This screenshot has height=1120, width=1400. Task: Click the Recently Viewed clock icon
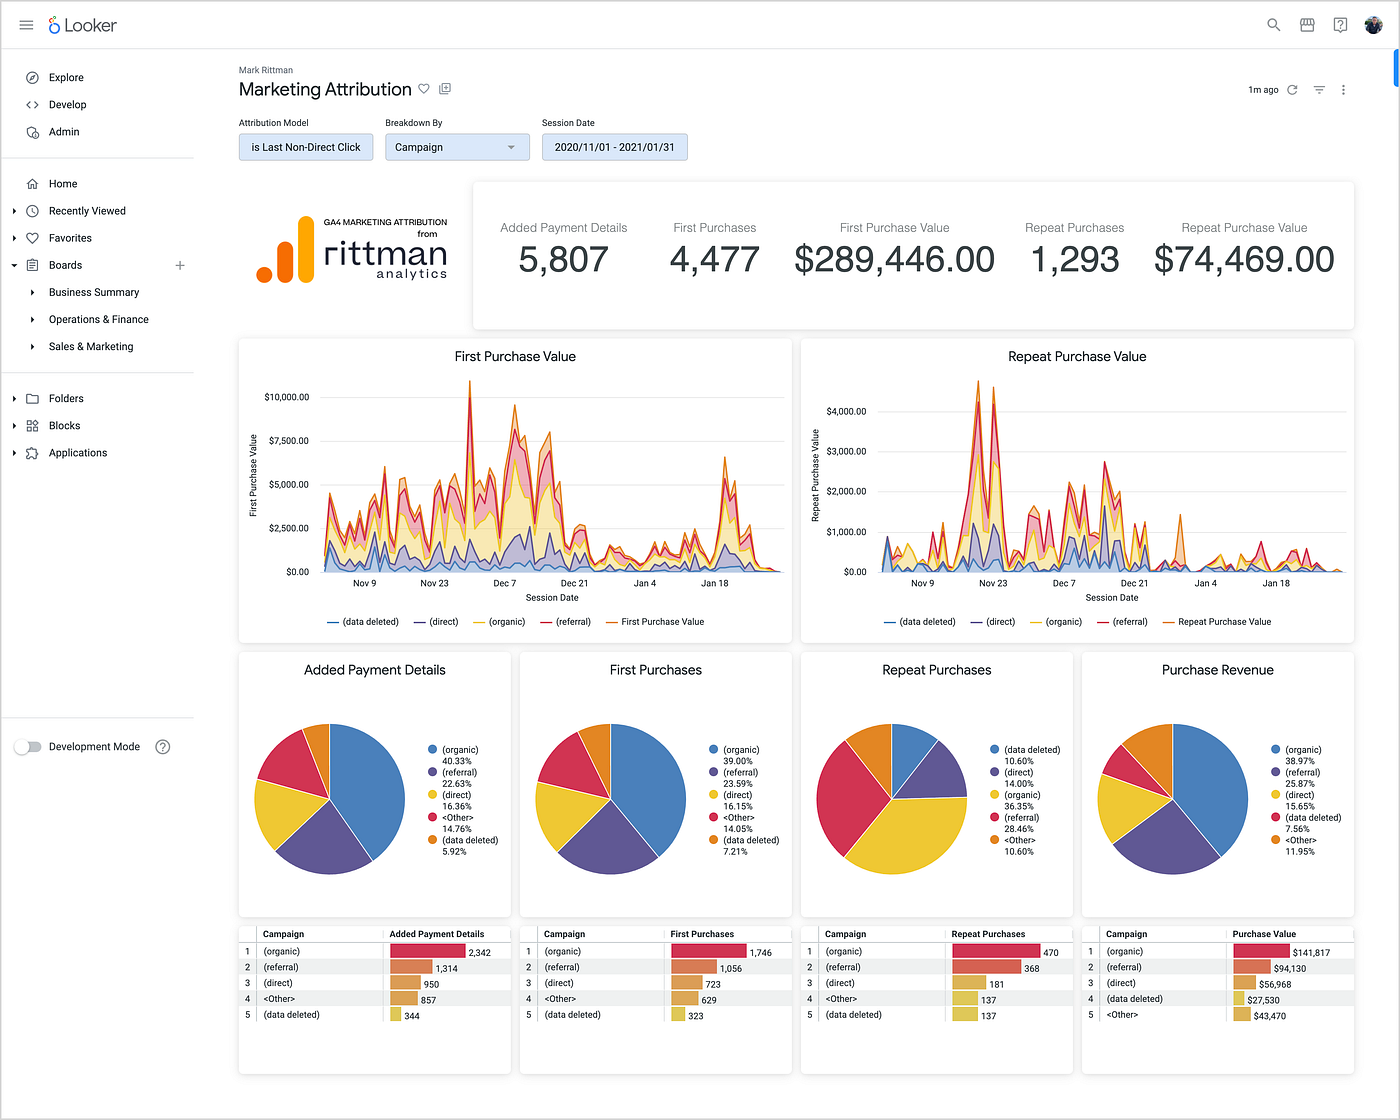coord(32,211)
